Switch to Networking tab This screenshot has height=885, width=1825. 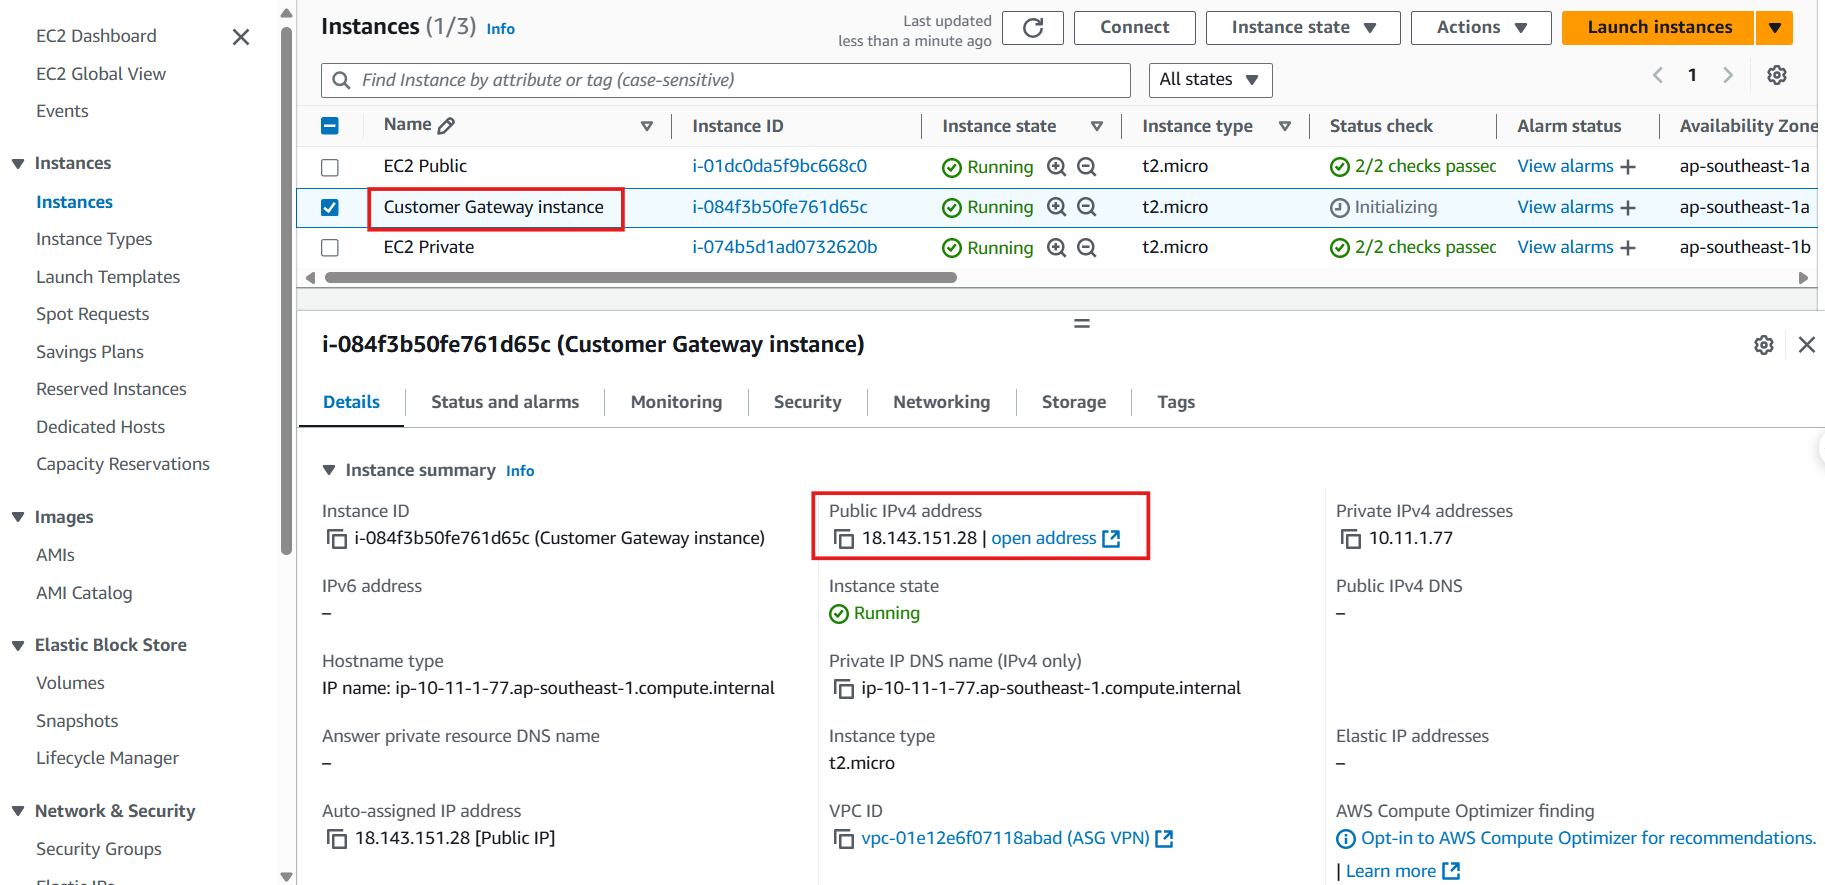[941, 402]
